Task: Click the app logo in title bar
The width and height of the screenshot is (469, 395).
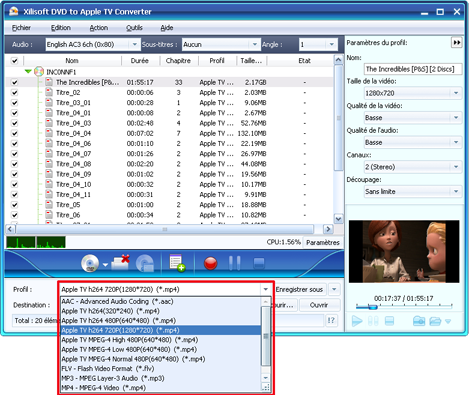Action: pyautogui.click(x=14, y=11)
